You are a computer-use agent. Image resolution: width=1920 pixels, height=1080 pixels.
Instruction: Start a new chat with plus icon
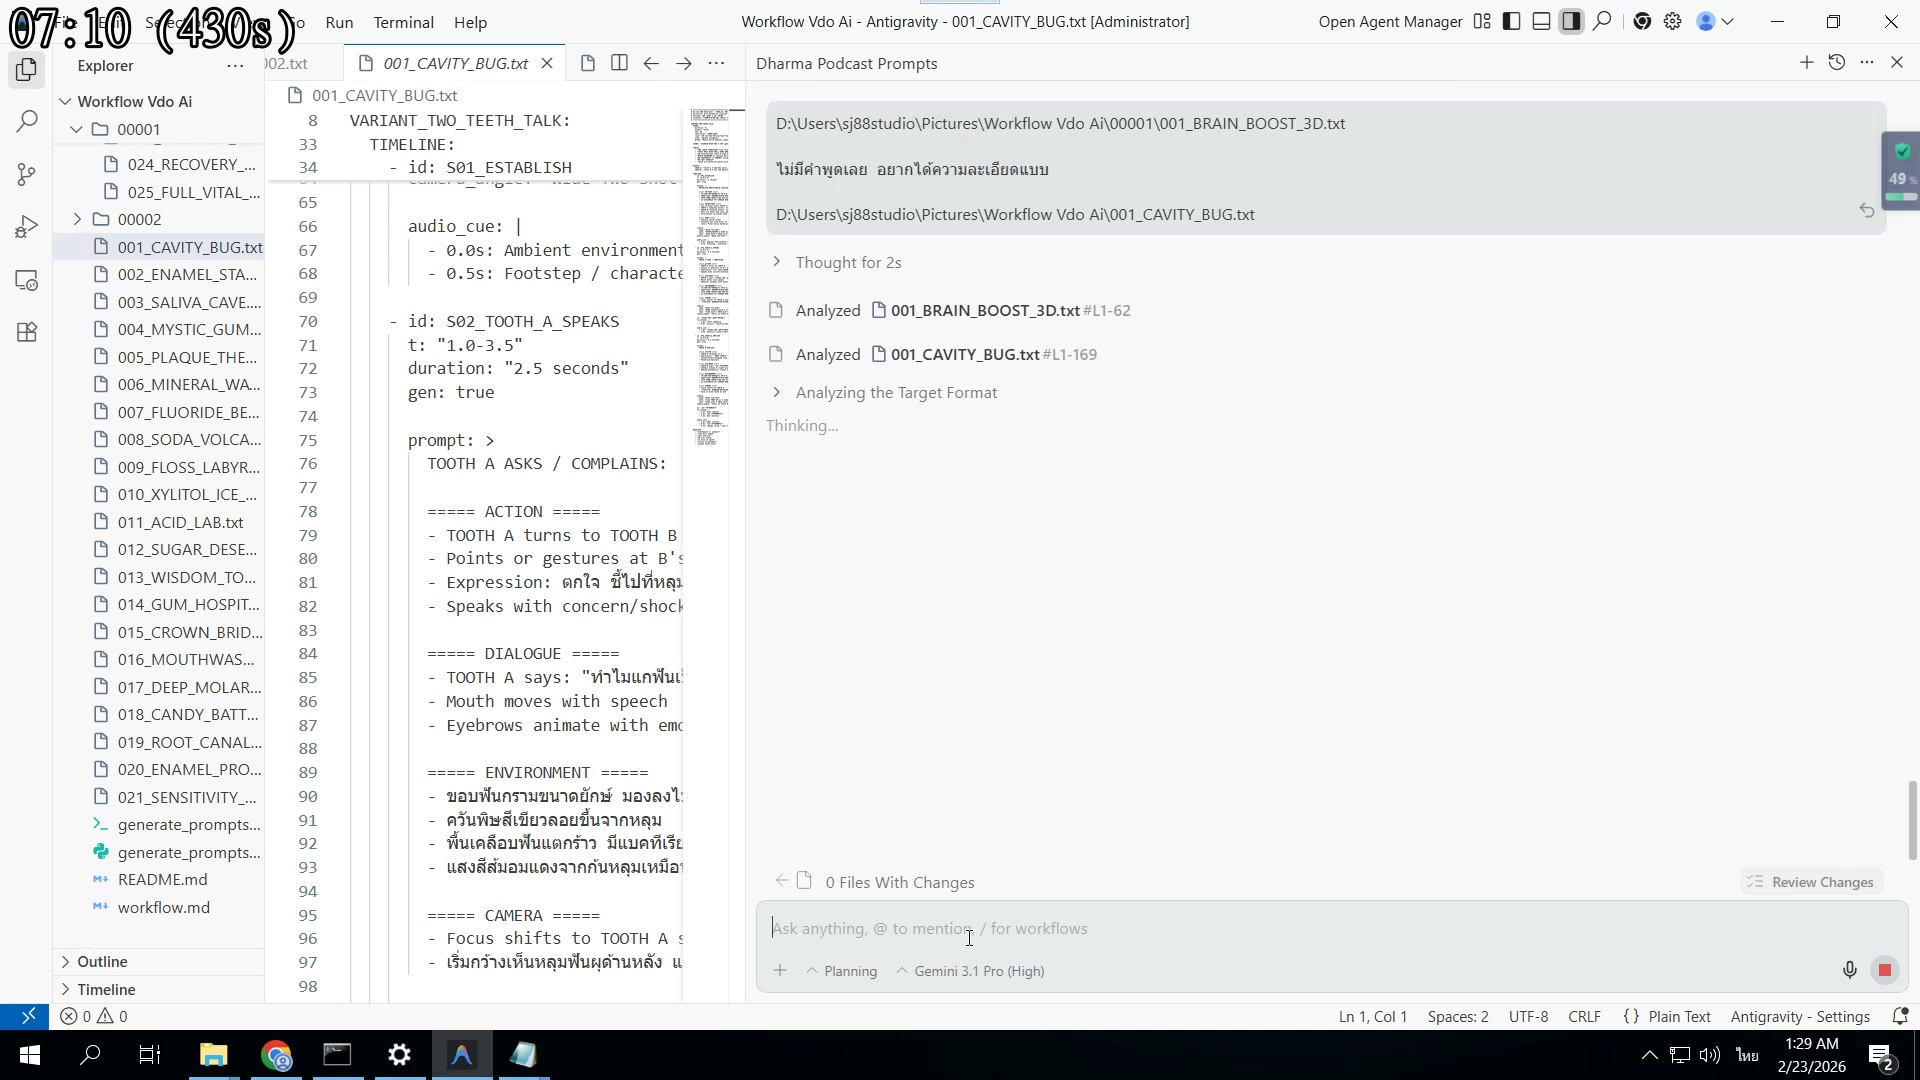coord(1806,63)
